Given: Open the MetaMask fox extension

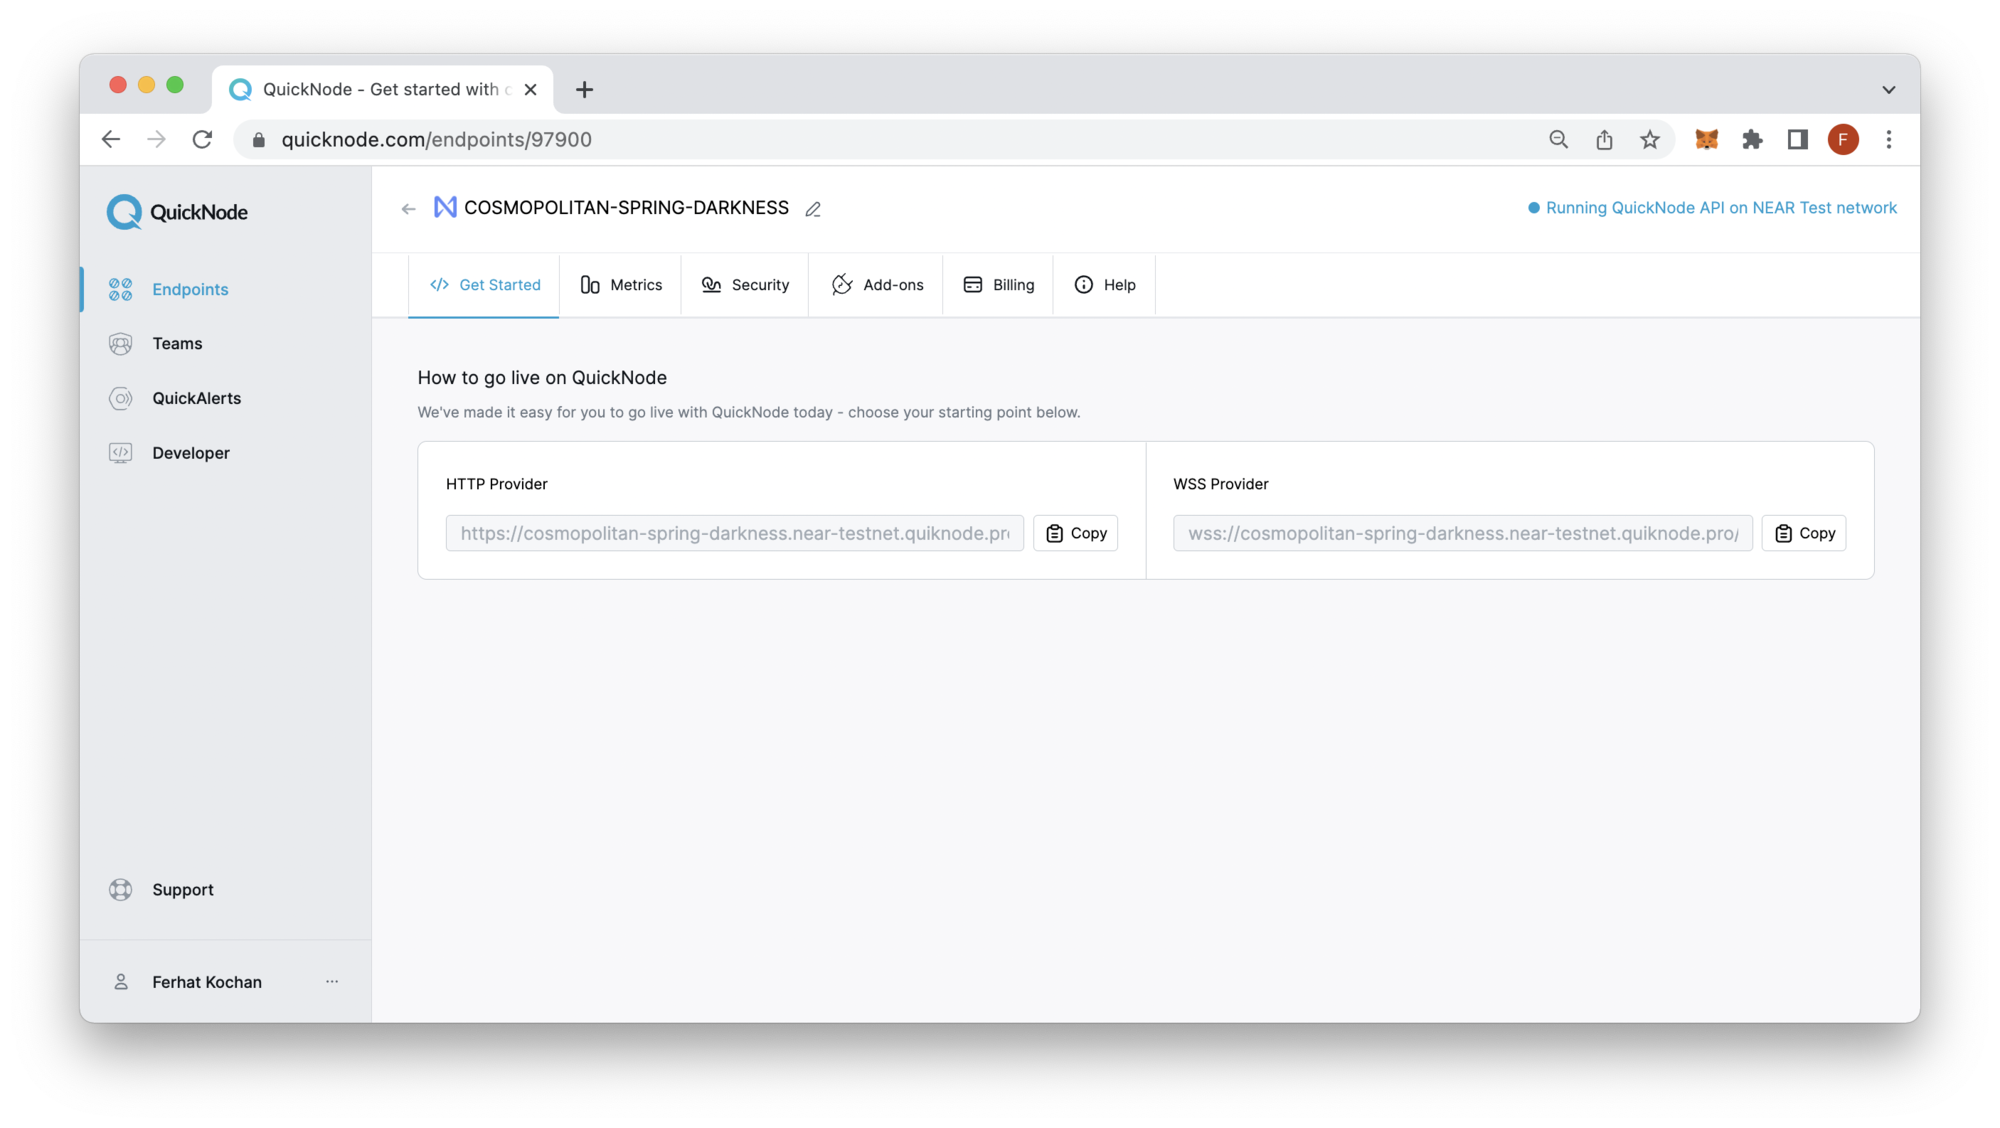Looking at the screenshot, I should [x=1706, y=140].
